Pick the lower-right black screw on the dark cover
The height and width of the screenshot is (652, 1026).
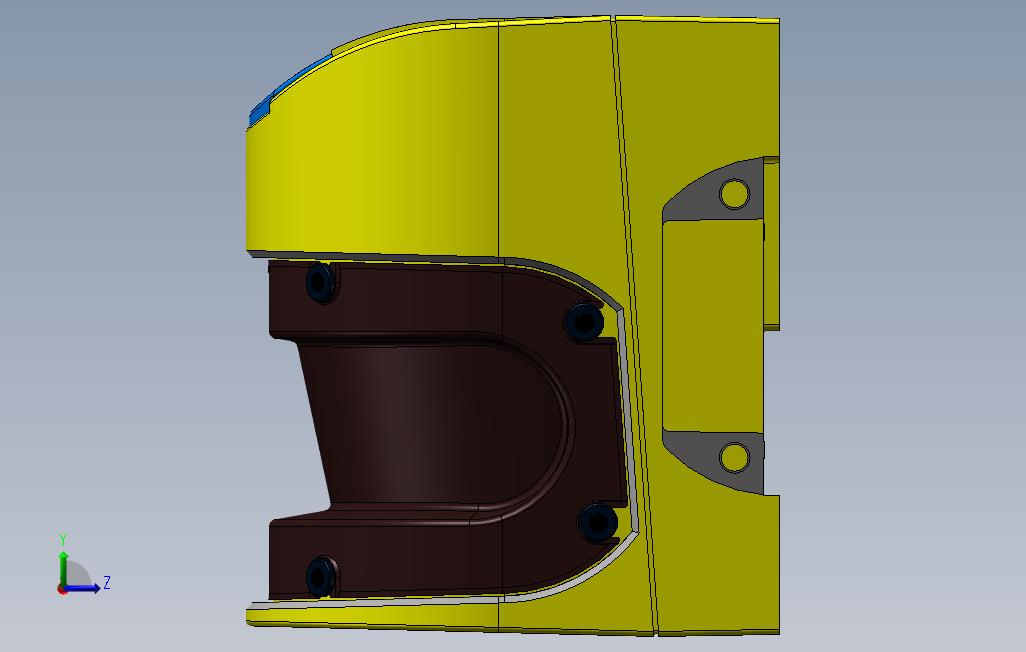(x=597, y=522)
